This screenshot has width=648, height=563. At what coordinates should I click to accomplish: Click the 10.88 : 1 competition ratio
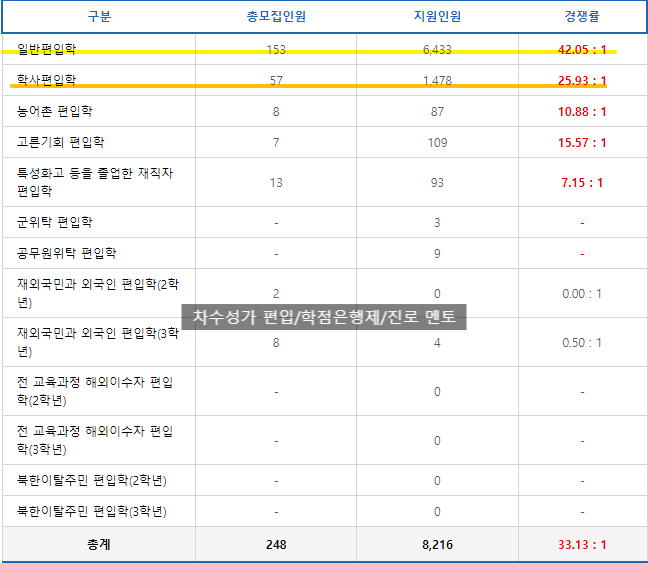click(x=582, y=112)
